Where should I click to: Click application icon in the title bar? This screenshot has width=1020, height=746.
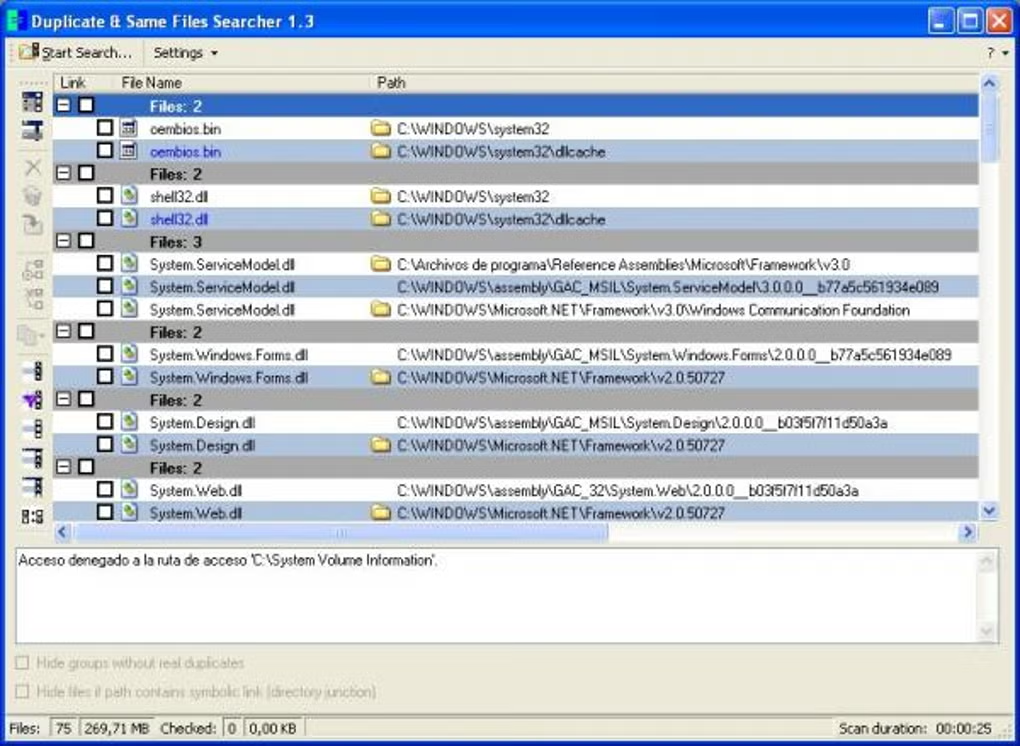click(x=16, y=21)
